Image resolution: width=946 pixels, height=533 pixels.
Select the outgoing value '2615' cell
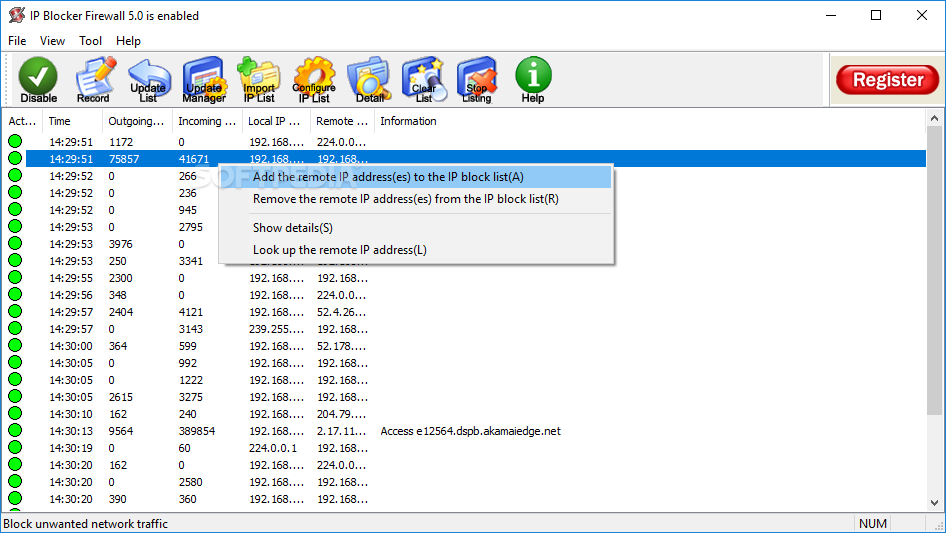(121, 397)
